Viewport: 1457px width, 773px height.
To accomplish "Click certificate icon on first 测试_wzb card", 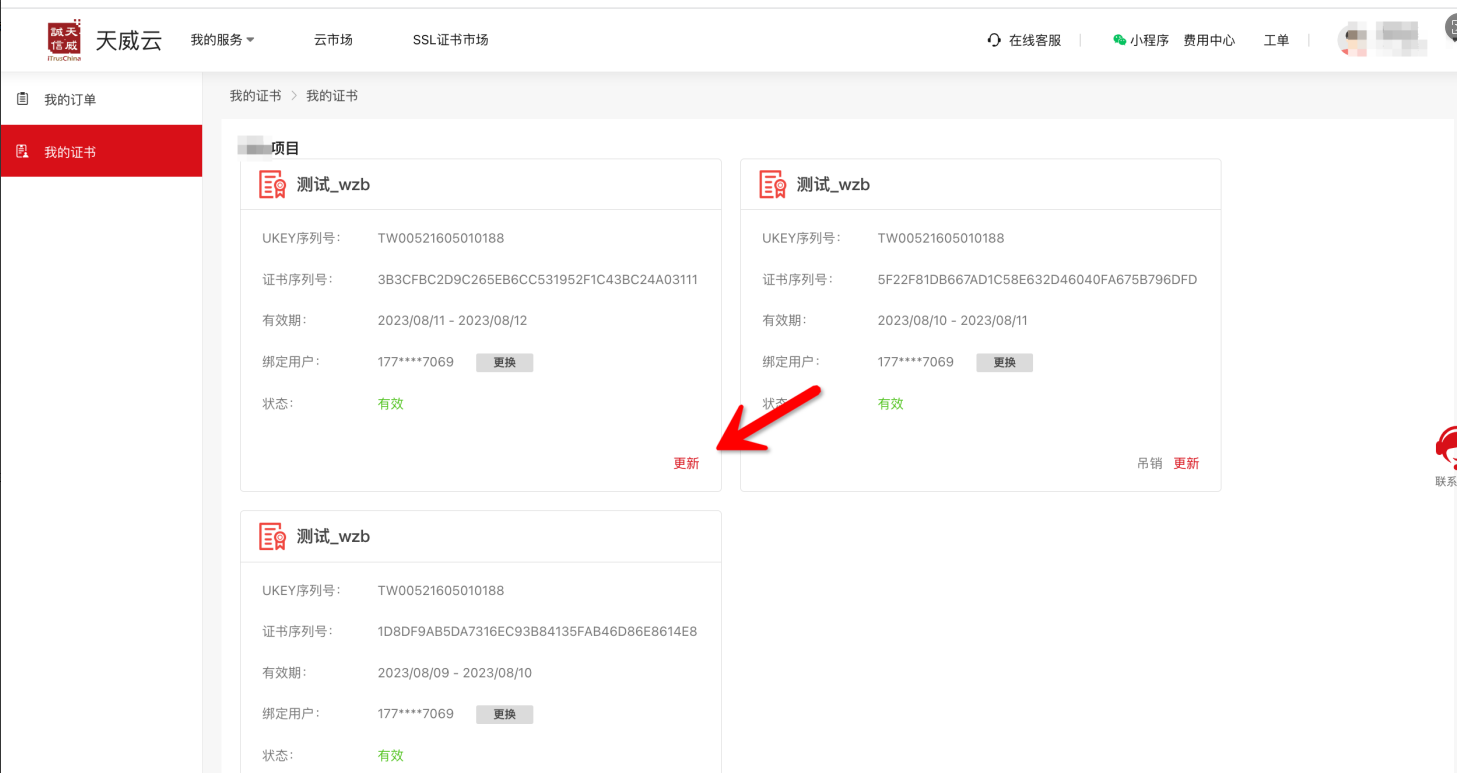I will (x=272, y=185).
